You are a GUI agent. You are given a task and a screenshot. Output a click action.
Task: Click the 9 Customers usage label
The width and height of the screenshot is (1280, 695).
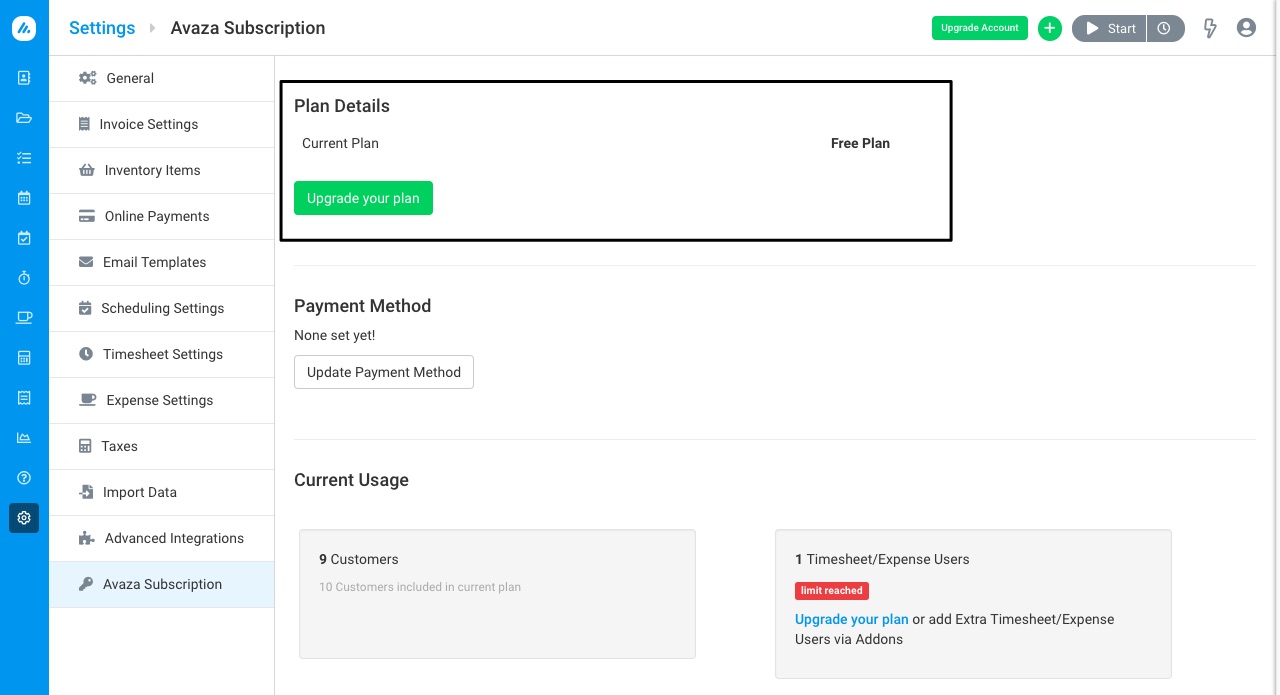coord(359,559)
